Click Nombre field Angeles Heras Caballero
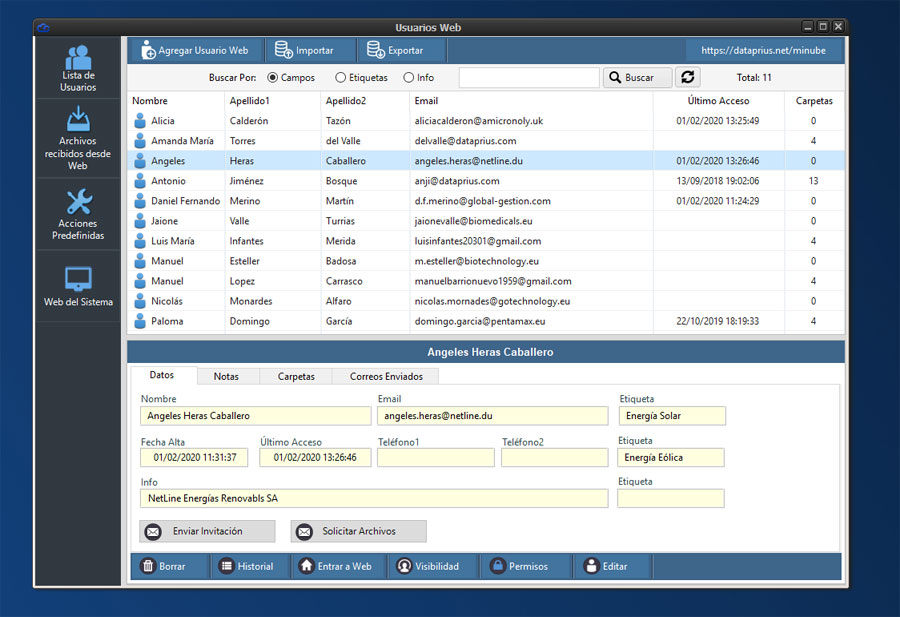Image resolution: width=900 pixels, height=617 pixels. click(x=255, y=416)
